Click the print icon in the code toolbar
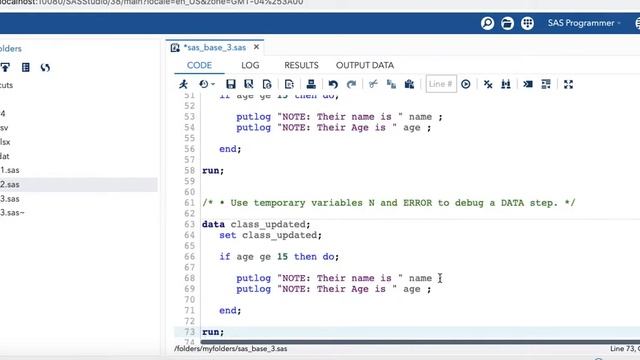Screen dimensions: 640x360 pyautogui.click(x=311, y=84)
